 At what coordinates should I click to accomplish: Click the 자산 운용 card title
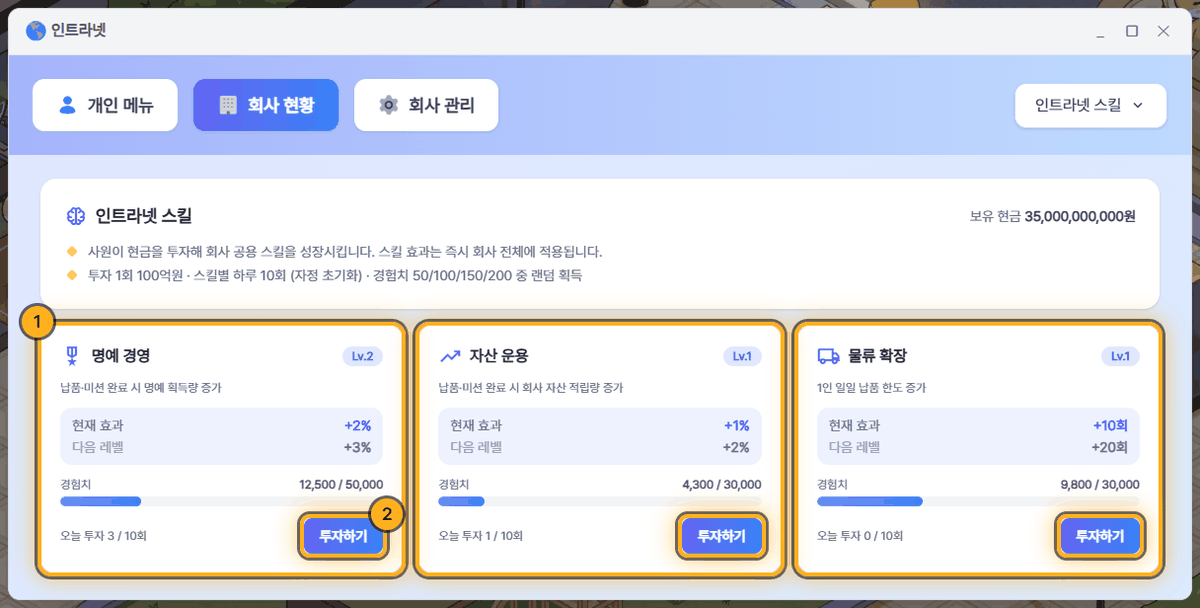click(498, 356)
